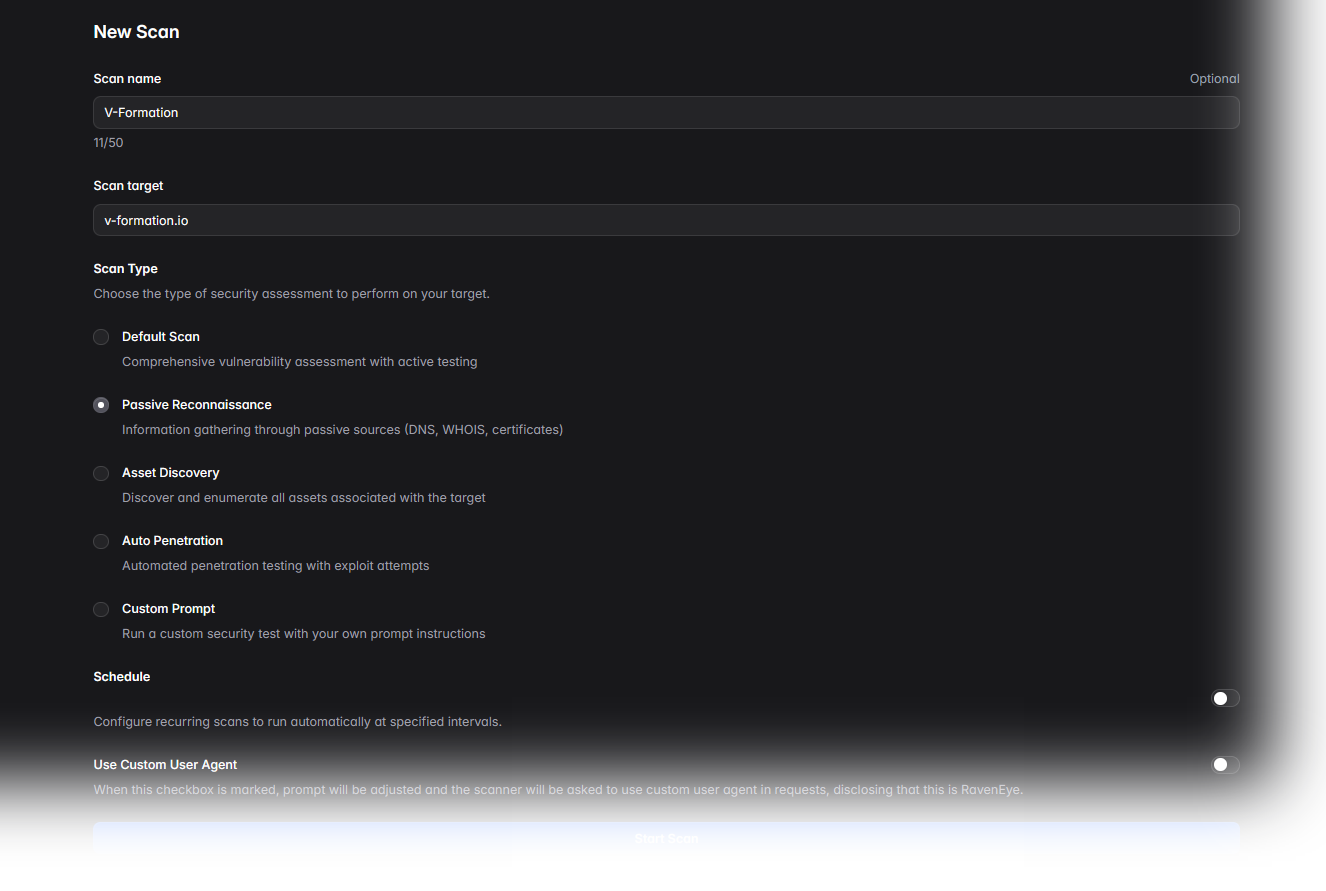Pick the Custom Prompt radio button
The height and width of the screenshot is (891, 1326).
[x=101, y=609]
